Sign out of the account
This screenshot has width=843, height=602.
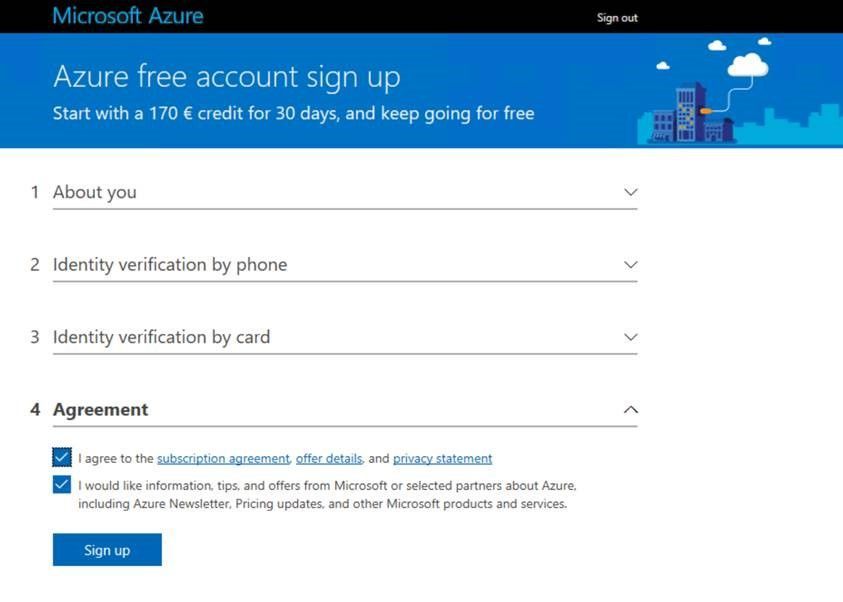click(x=617, y=18)
